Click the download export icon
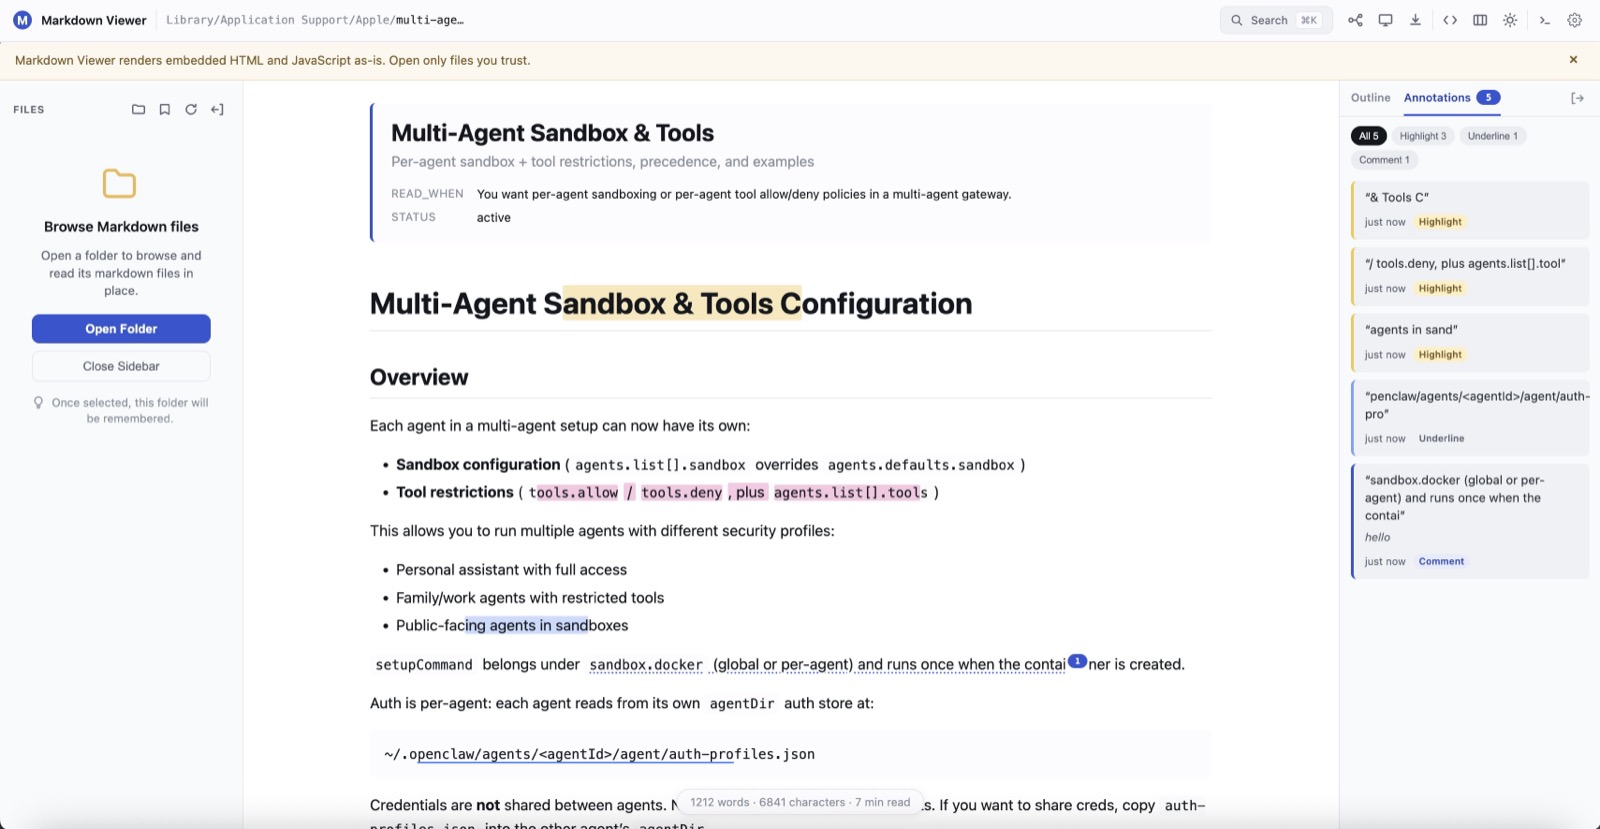This screenshot has height=829, width=1600. (x=1415, y=20)
